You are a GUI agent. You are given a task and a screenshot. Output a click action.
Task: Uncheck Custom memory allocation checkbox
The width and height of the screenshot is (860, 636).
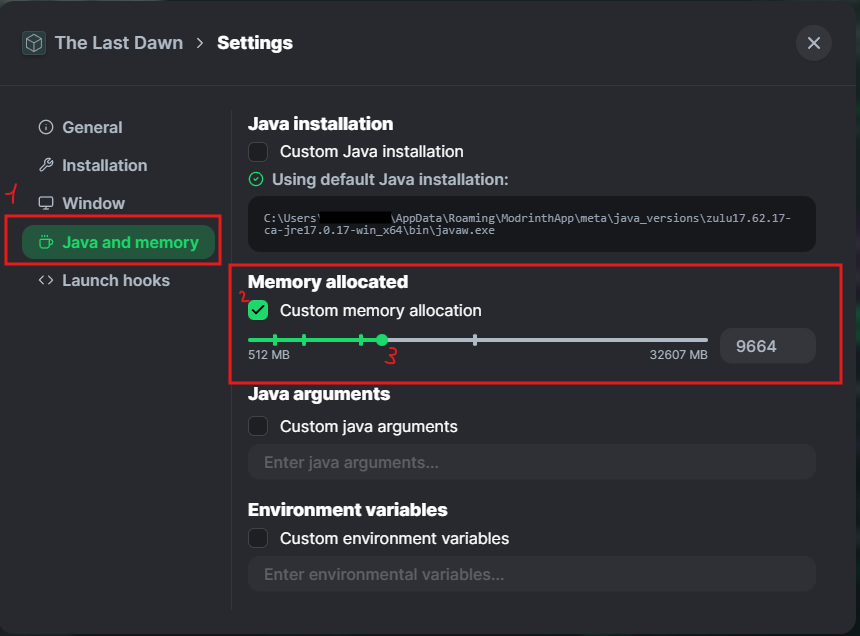[258, 310]
